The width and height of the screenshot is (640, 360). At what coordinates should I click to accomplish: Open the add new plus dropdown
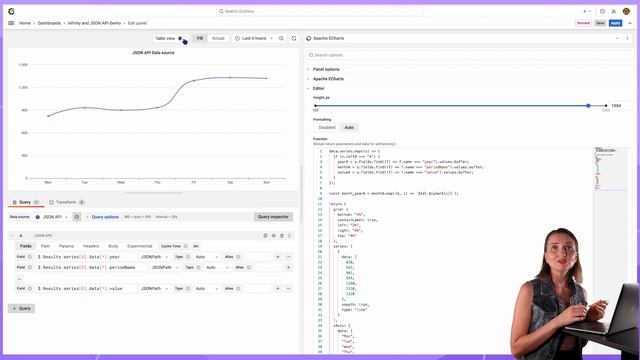click(x=587, y=11)
